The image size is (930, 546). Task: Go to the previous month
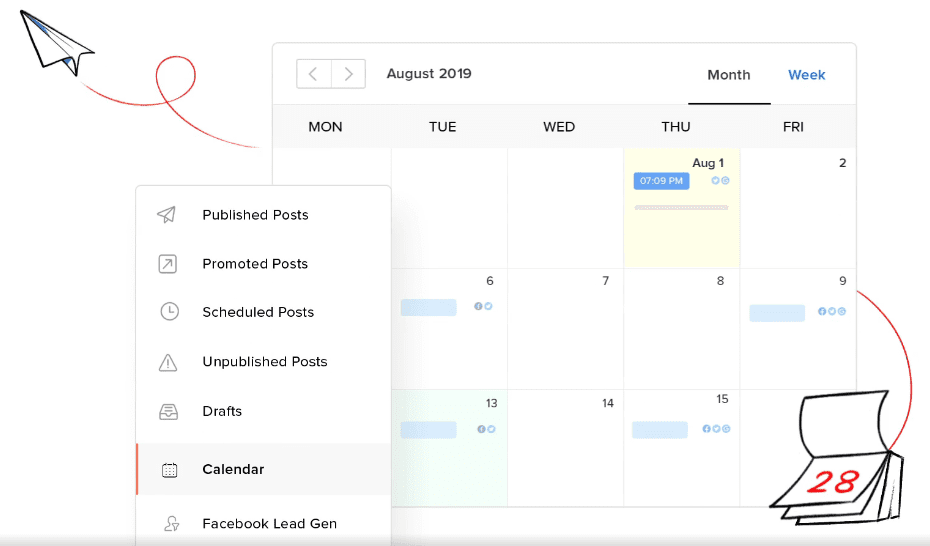pyautogui.click(x=314, y=74)
